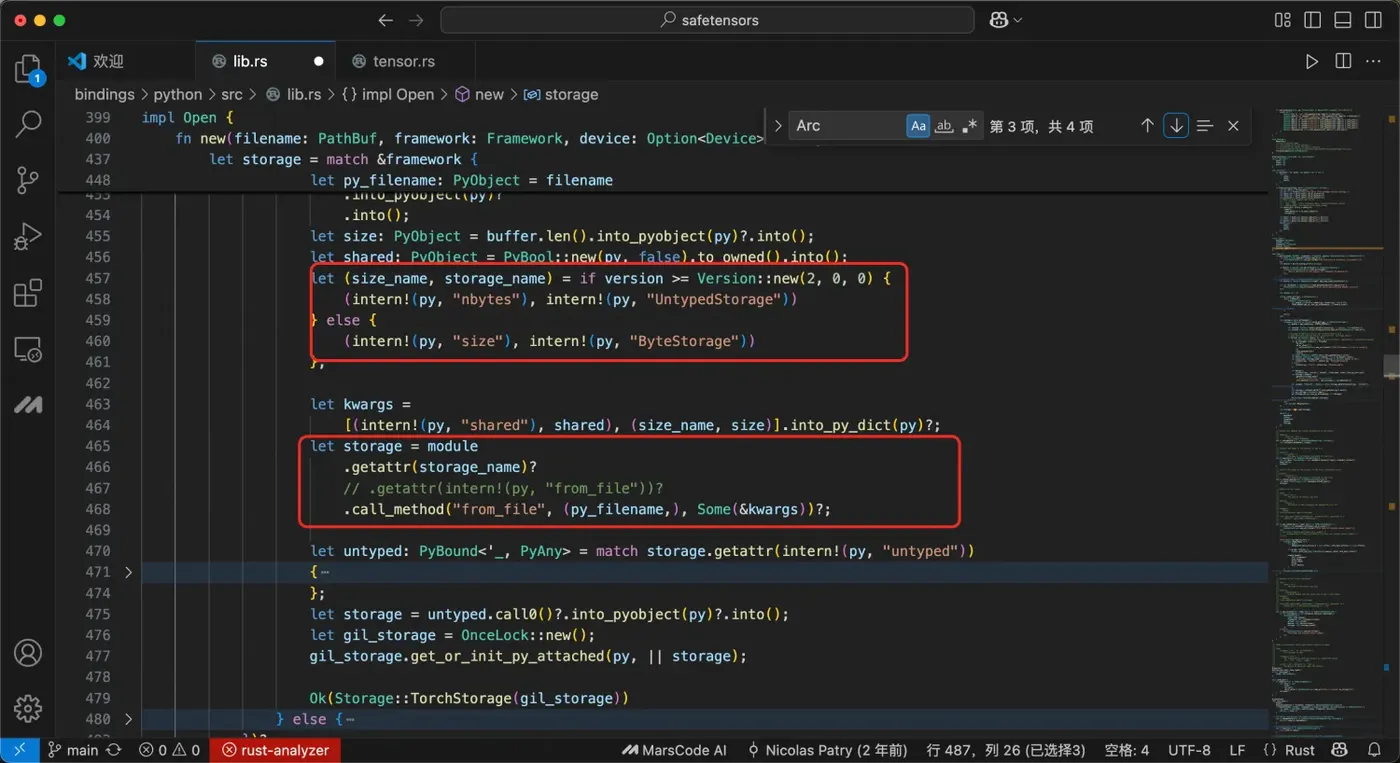Screen dimensions: 1400x763
Task: Click the rust-analyzer status item
Action: (275, 750)
